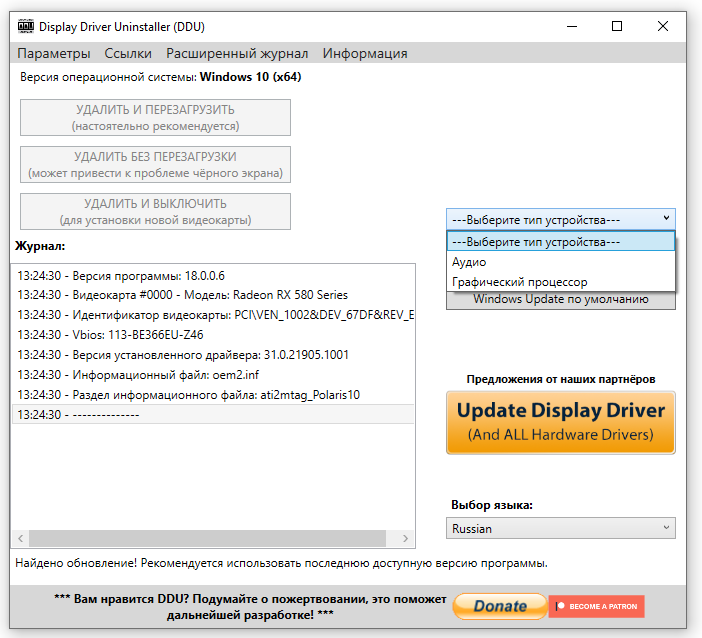Screen dimensions: 702x638
Task: Select log line 'Версия программы: 18.0.0.6'
Action: [x=213, y=276]
